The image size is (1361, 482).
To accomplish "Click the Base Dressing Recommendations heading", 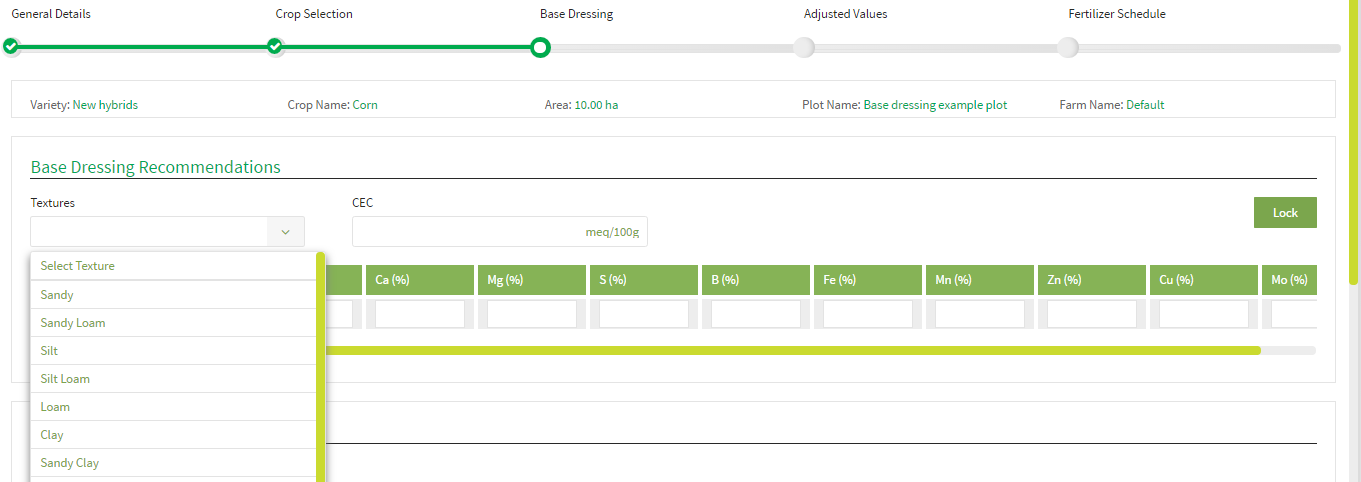I will pos(156,167).
